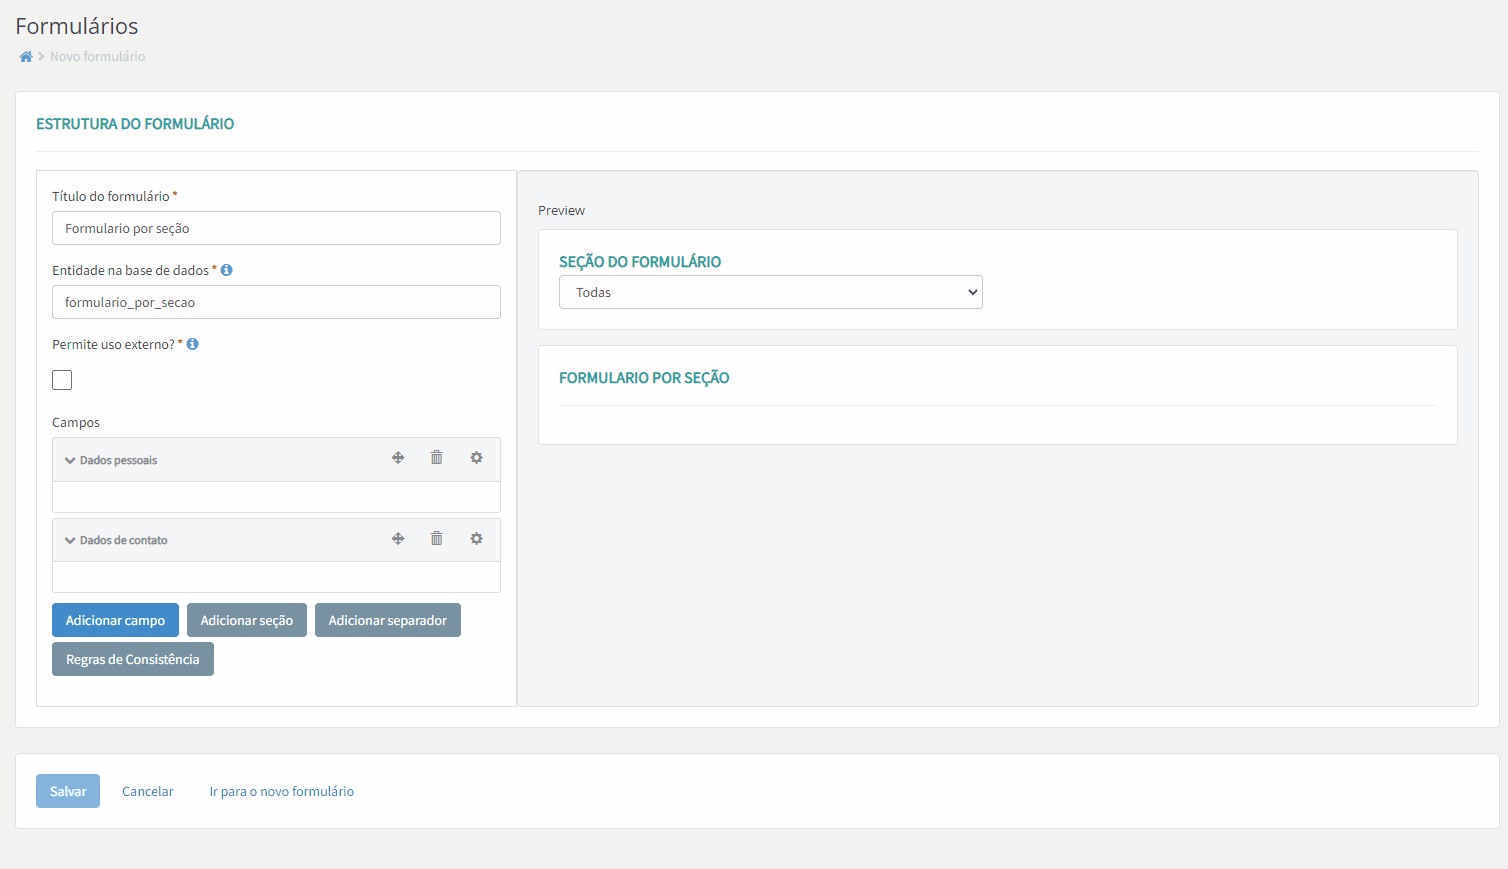Collapse the Dados de contato section

click(70, 541)
